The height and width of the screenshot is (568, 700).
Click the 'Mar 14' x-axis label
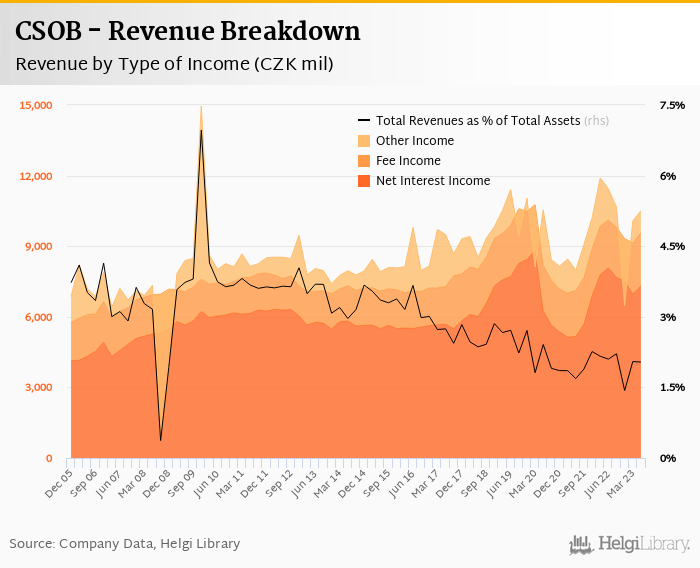328,484
